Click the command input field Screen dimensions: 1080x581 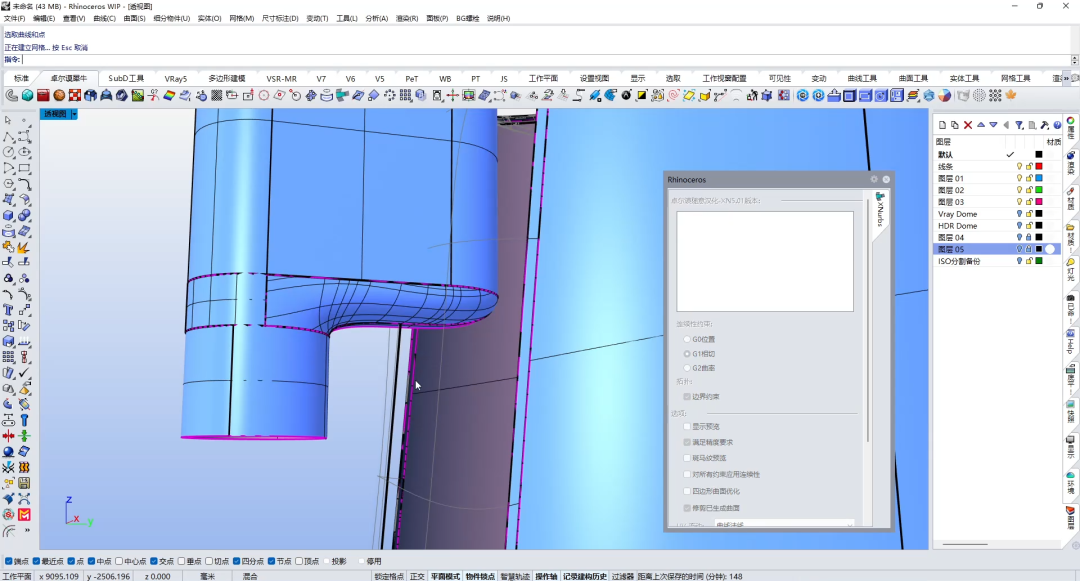(x=546, y=60)
